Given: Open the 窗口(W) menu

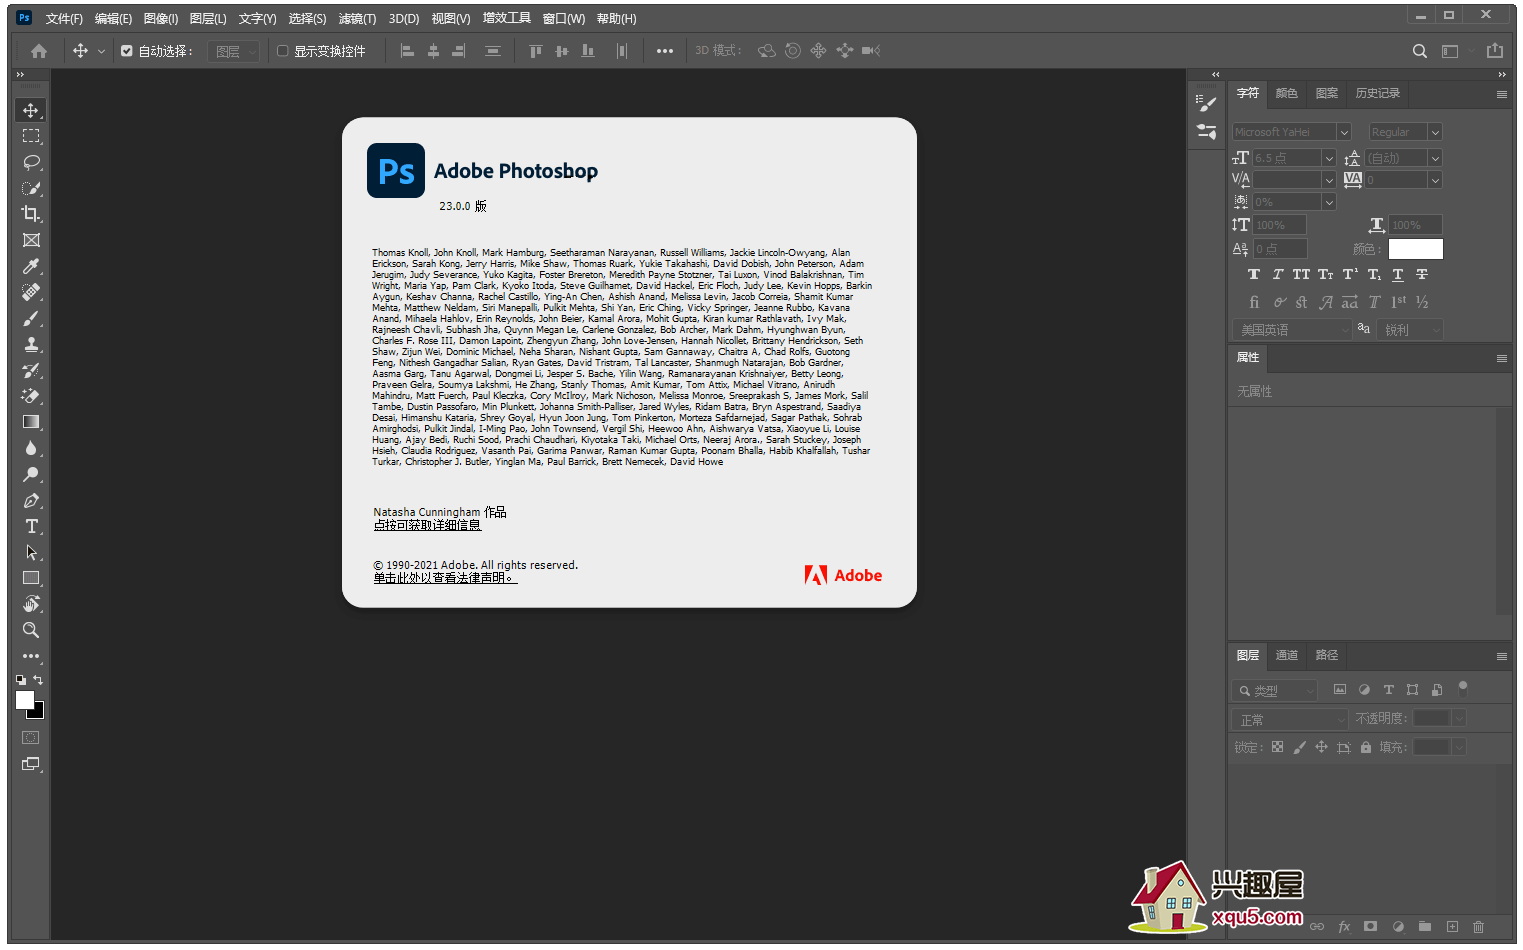Looking at the screenshot, I should coord(564,19).
